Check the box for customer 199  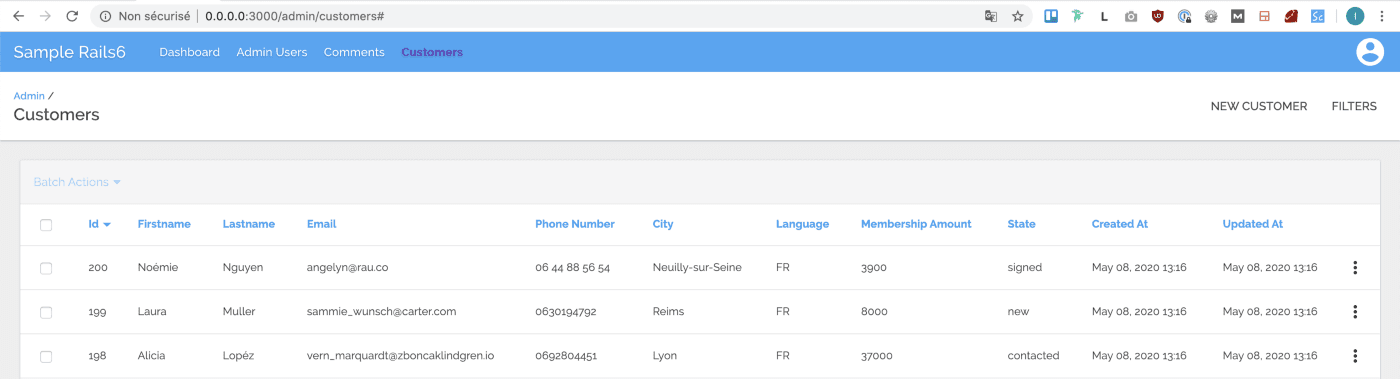click(46, 312)
